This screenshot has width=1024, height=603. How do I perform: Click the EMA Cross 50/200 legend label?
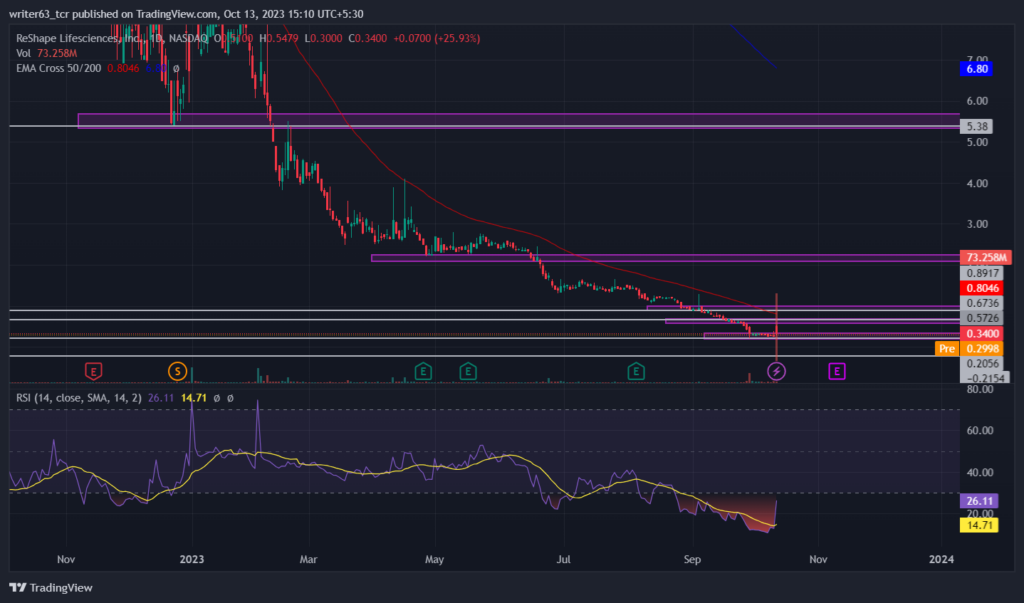tap(58, 68)
